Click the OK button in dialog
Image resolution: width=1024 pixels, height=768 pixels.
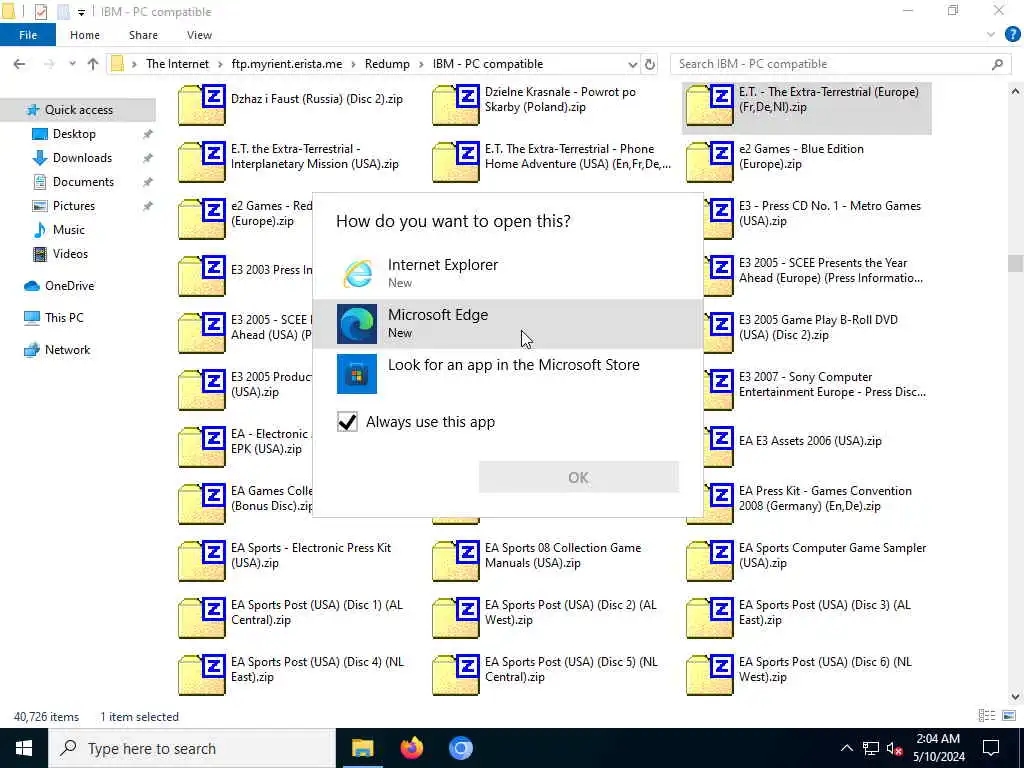579,477
